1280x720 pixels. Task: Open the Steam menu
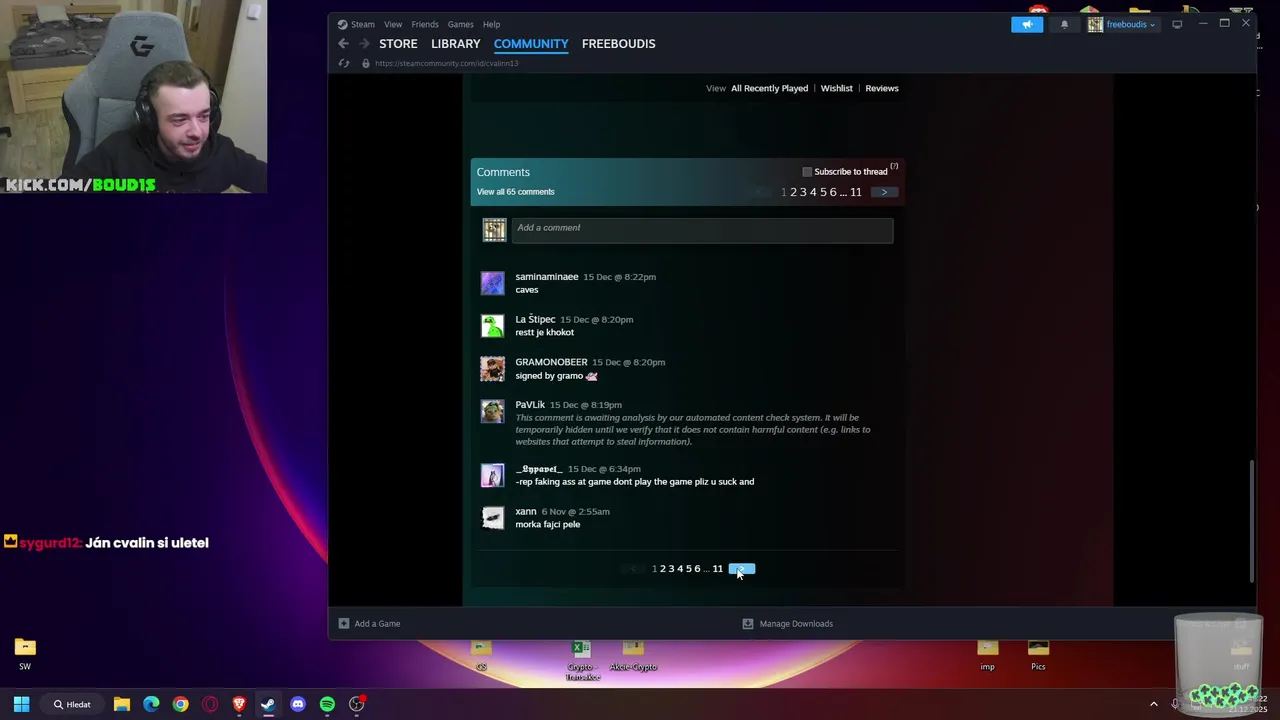363,24
